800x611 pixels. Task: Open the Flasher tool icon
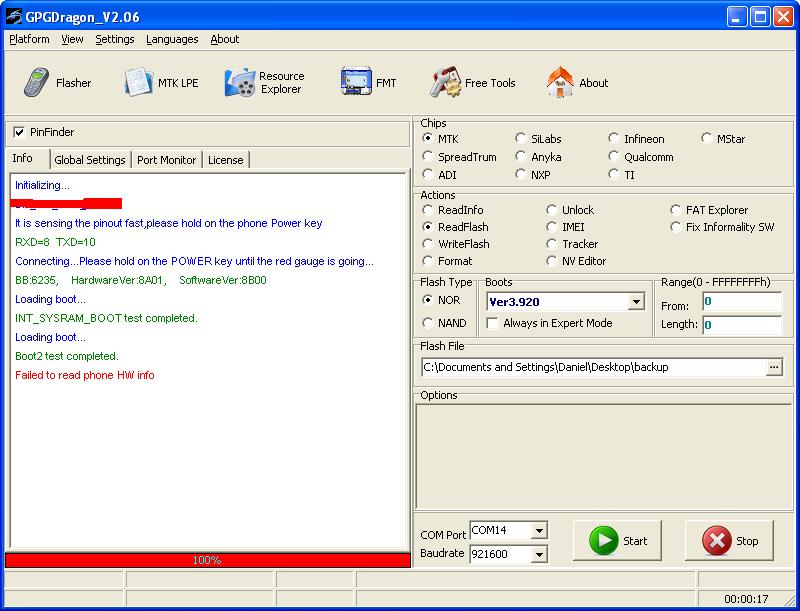[37, 83]
